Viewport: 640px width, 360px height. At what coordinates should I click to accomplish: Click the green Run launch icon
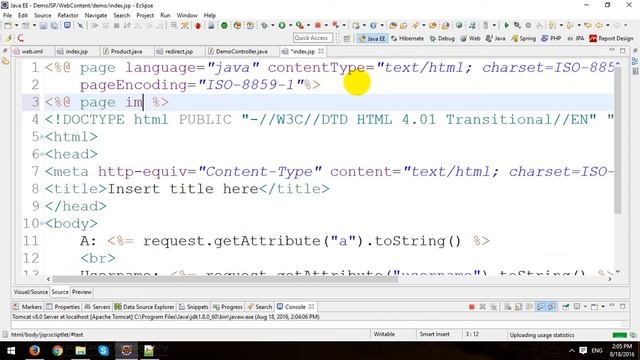click(x=282, y=25)
